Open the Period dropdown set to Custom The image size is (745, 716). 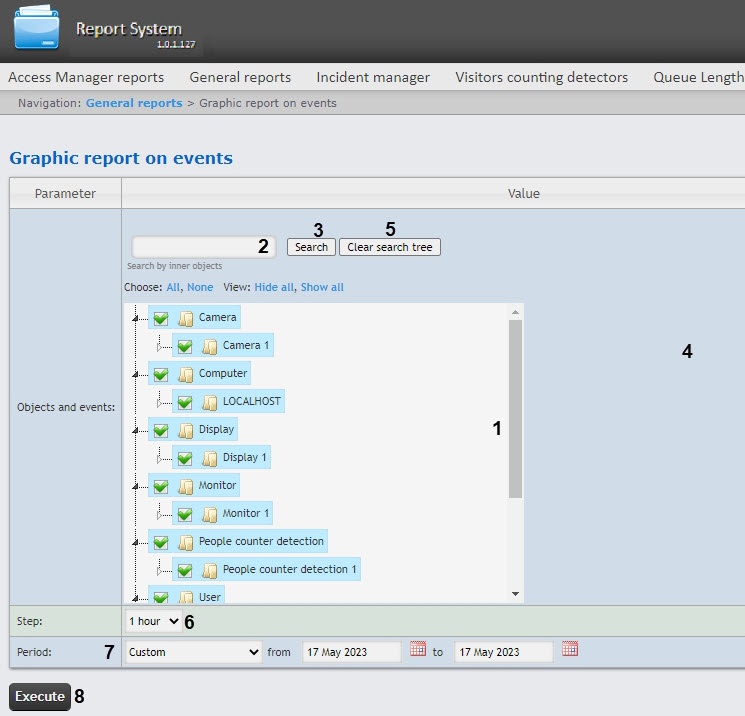pos(193,652)
